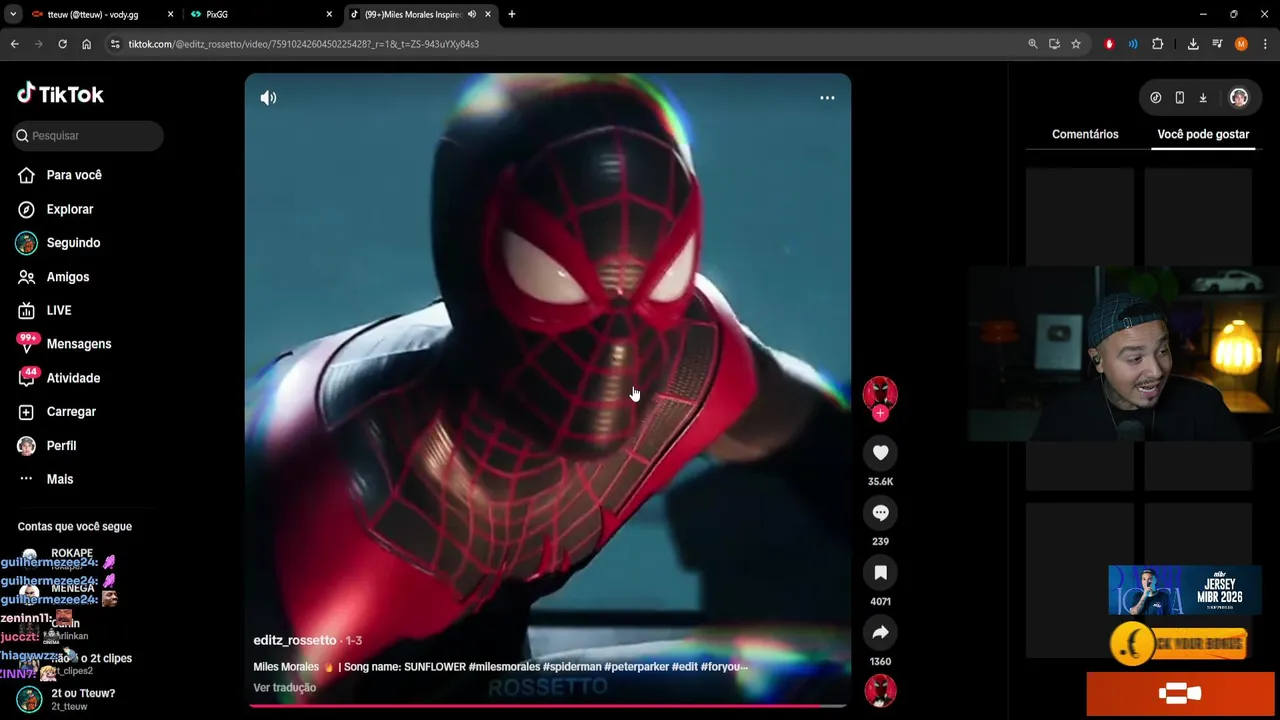The image size is (1280, 720).
Task: Open browser zoom magnifier icon
Action: pos(1033,44)
